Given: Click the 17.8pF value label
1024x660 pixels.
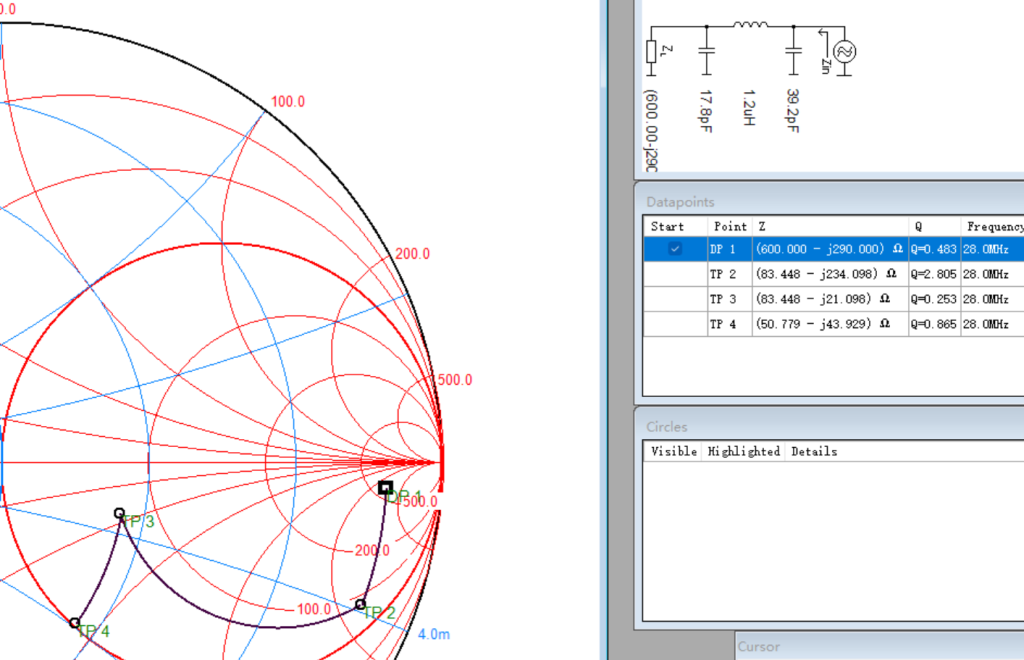Looking at the screenshot, I should click(x=705, y=111).
